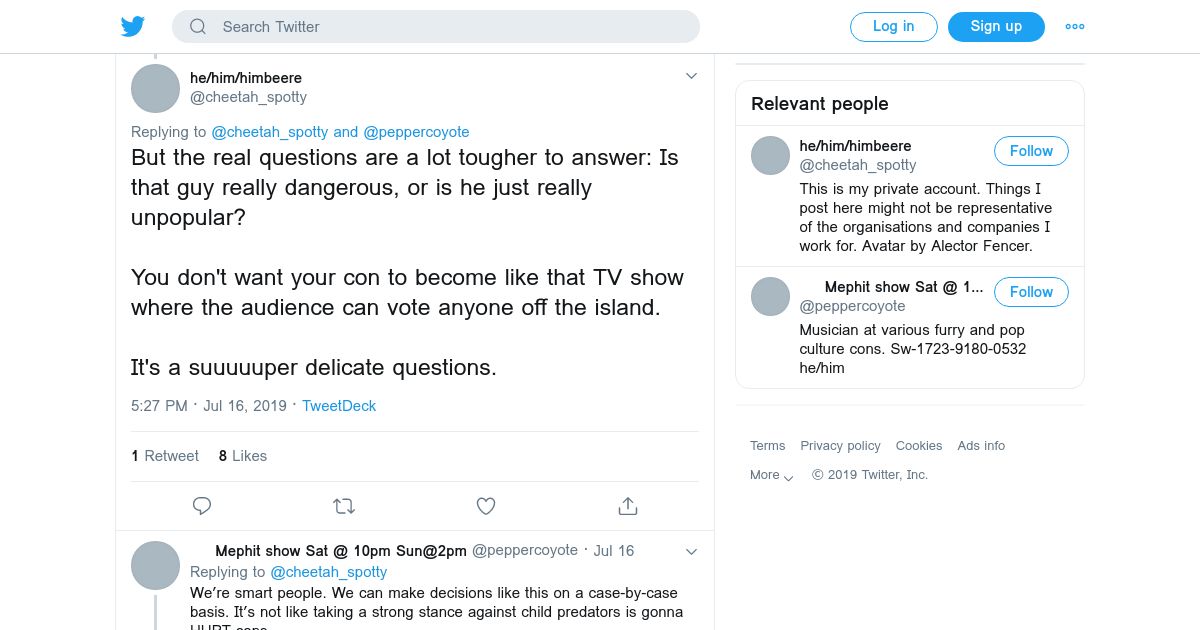Click the Twitter bird logo
The image size is (1200, 630).
click(133, 26)
